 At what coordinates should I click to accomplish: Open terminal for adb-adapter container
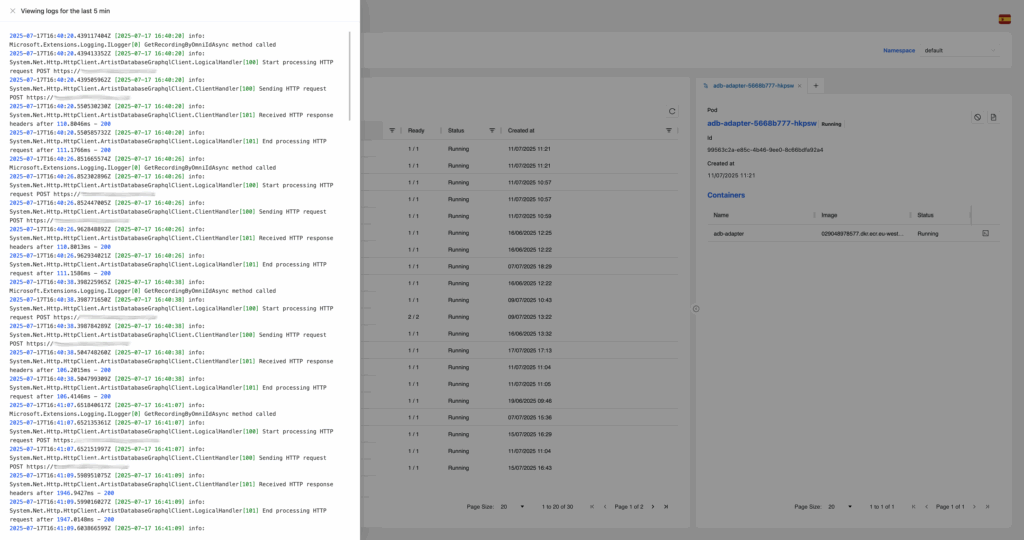[x=985, y=233]
